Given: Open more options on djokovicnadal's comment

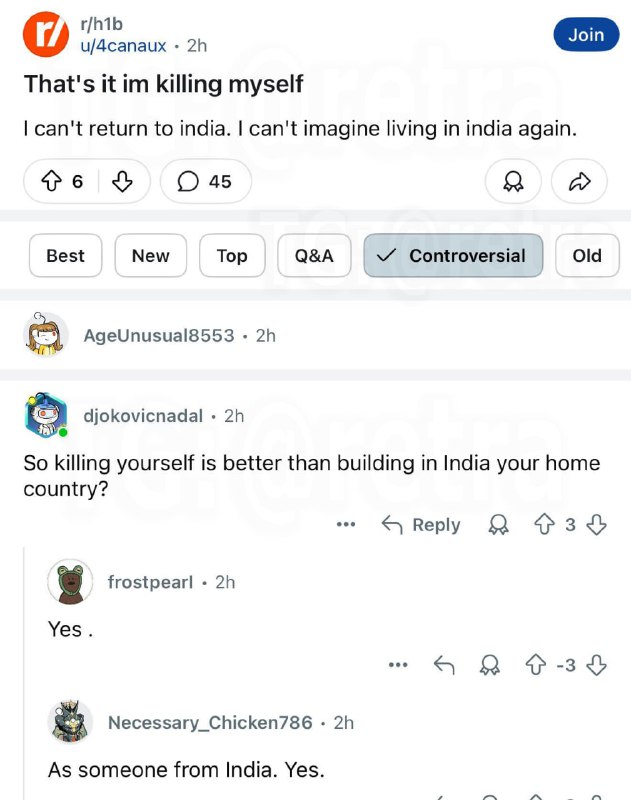Looking at the screenshot, I should (346, 524).
